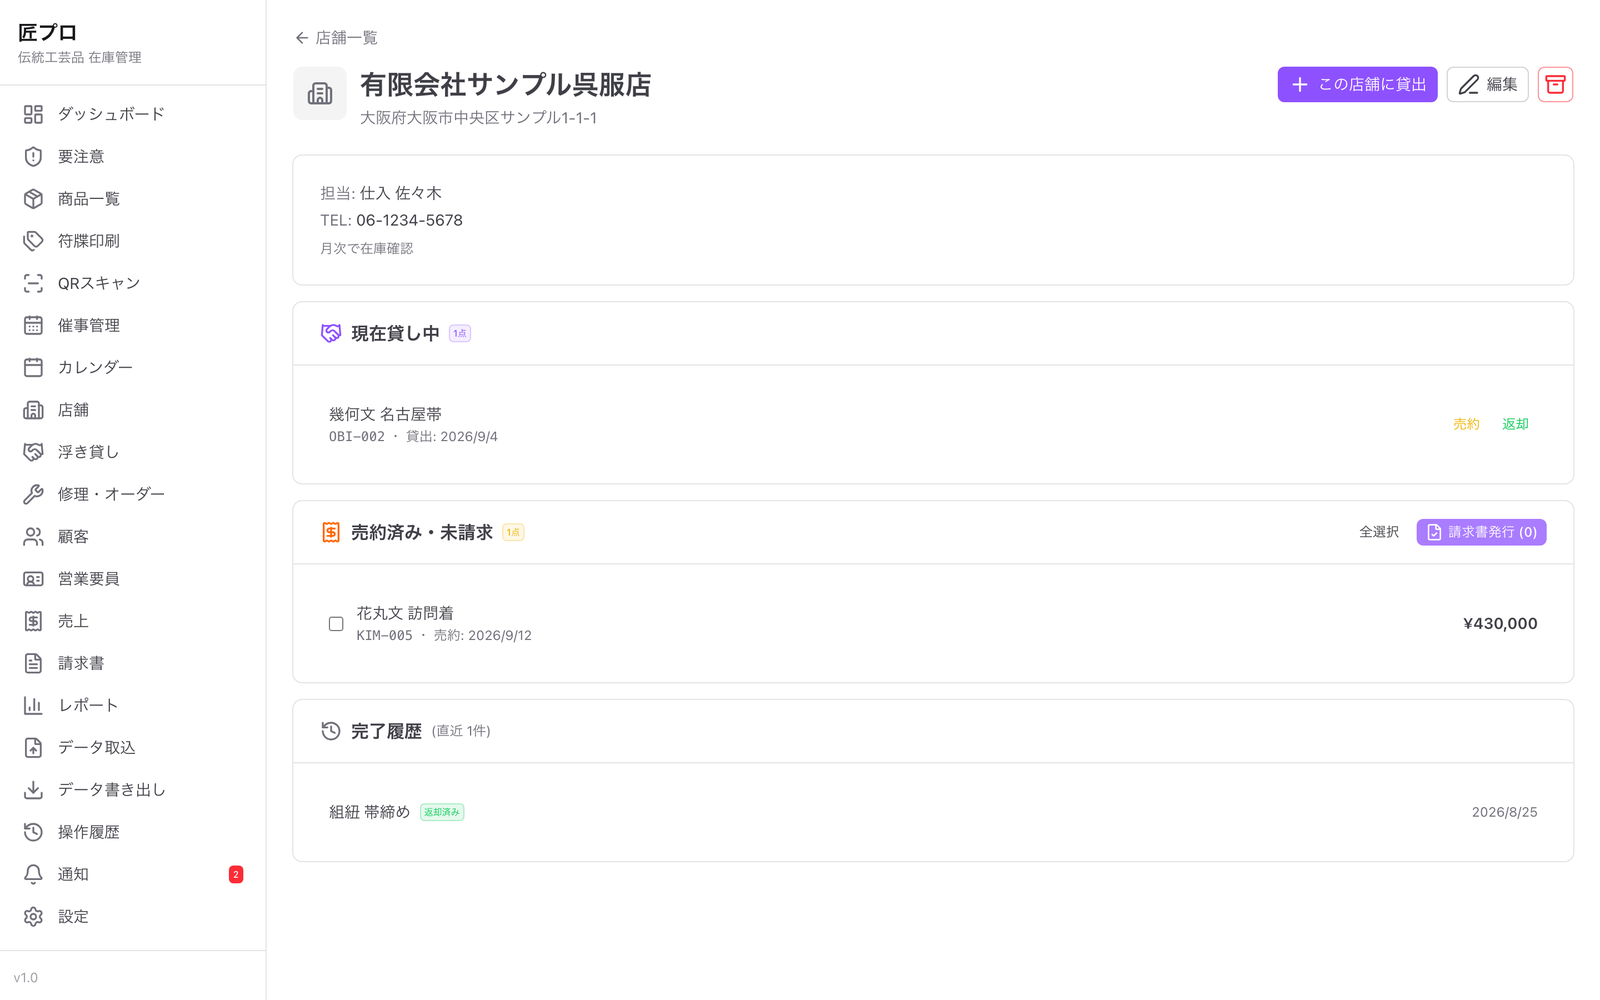Click the データ書き出し download icon
This screenshot has height=1000, width=1600.
tap(33, 790)
